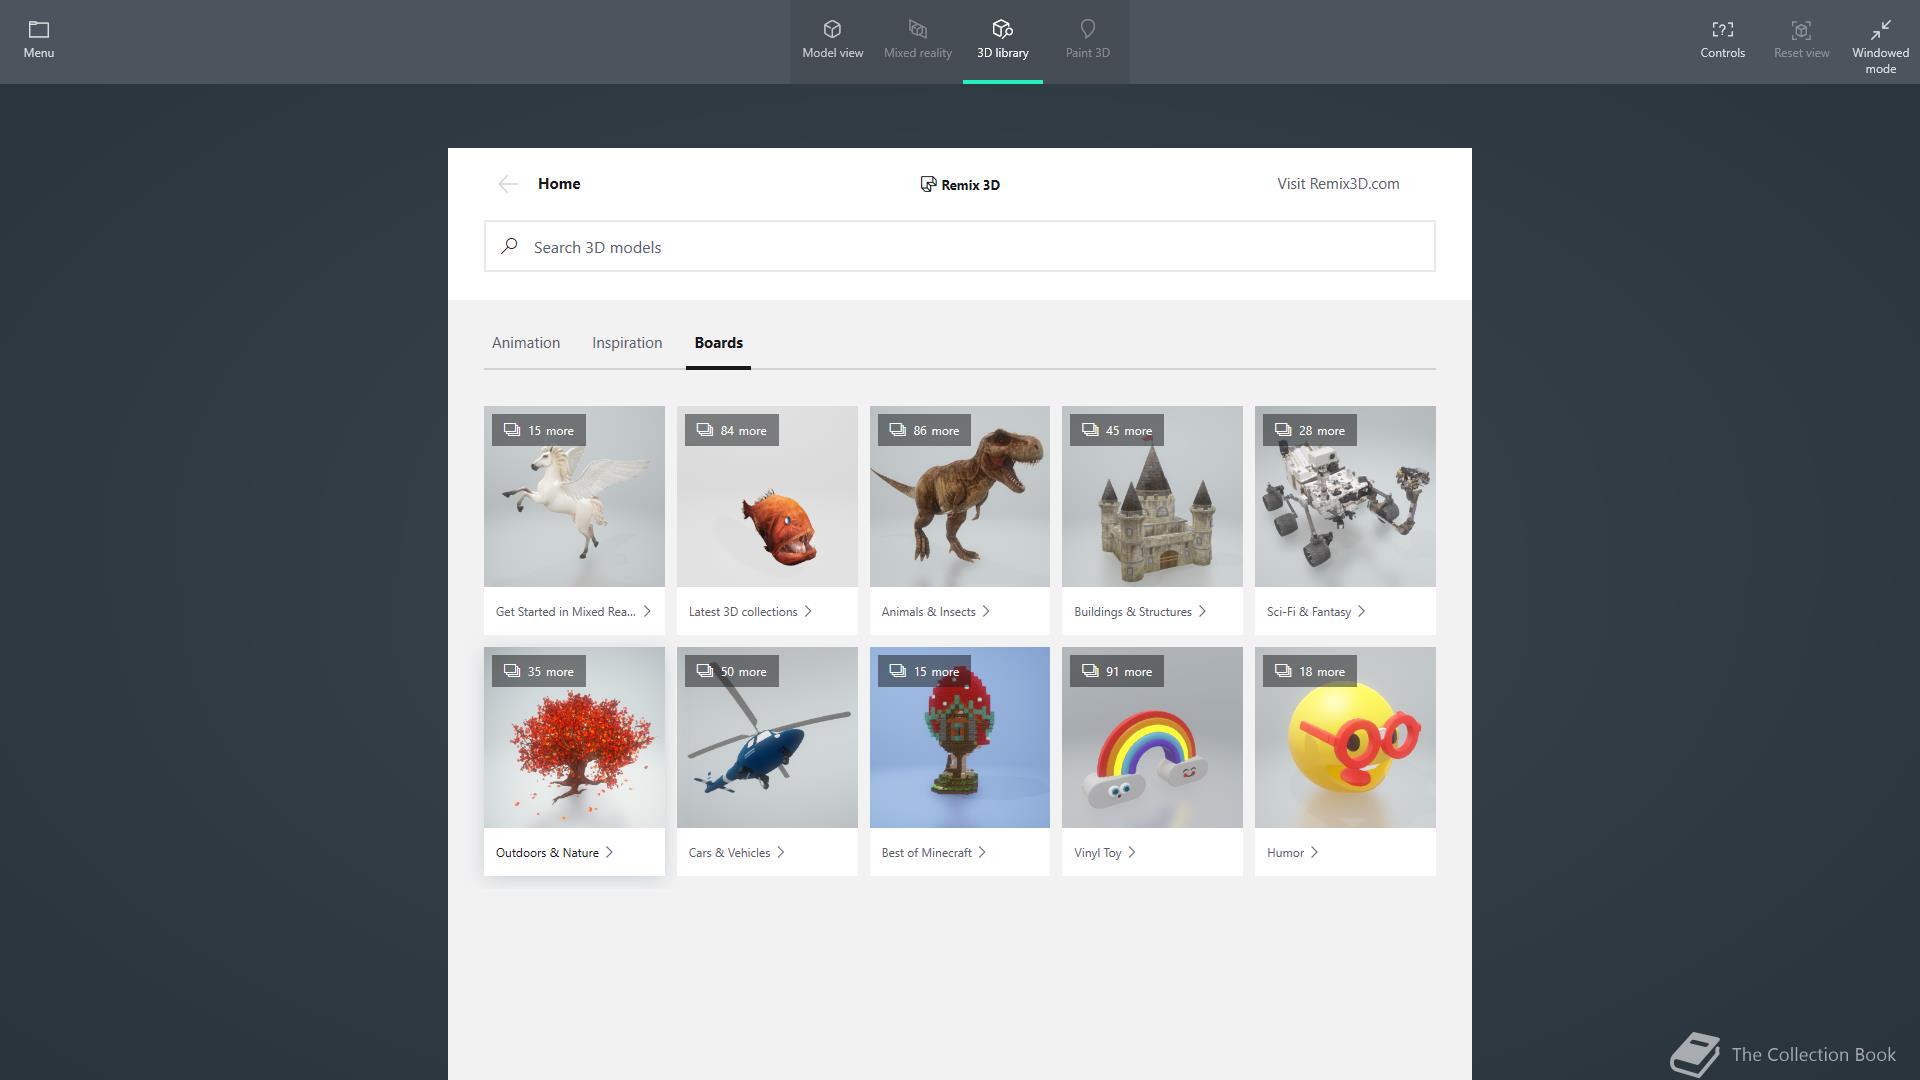Click the Reset view icon

click(1801, 30)
